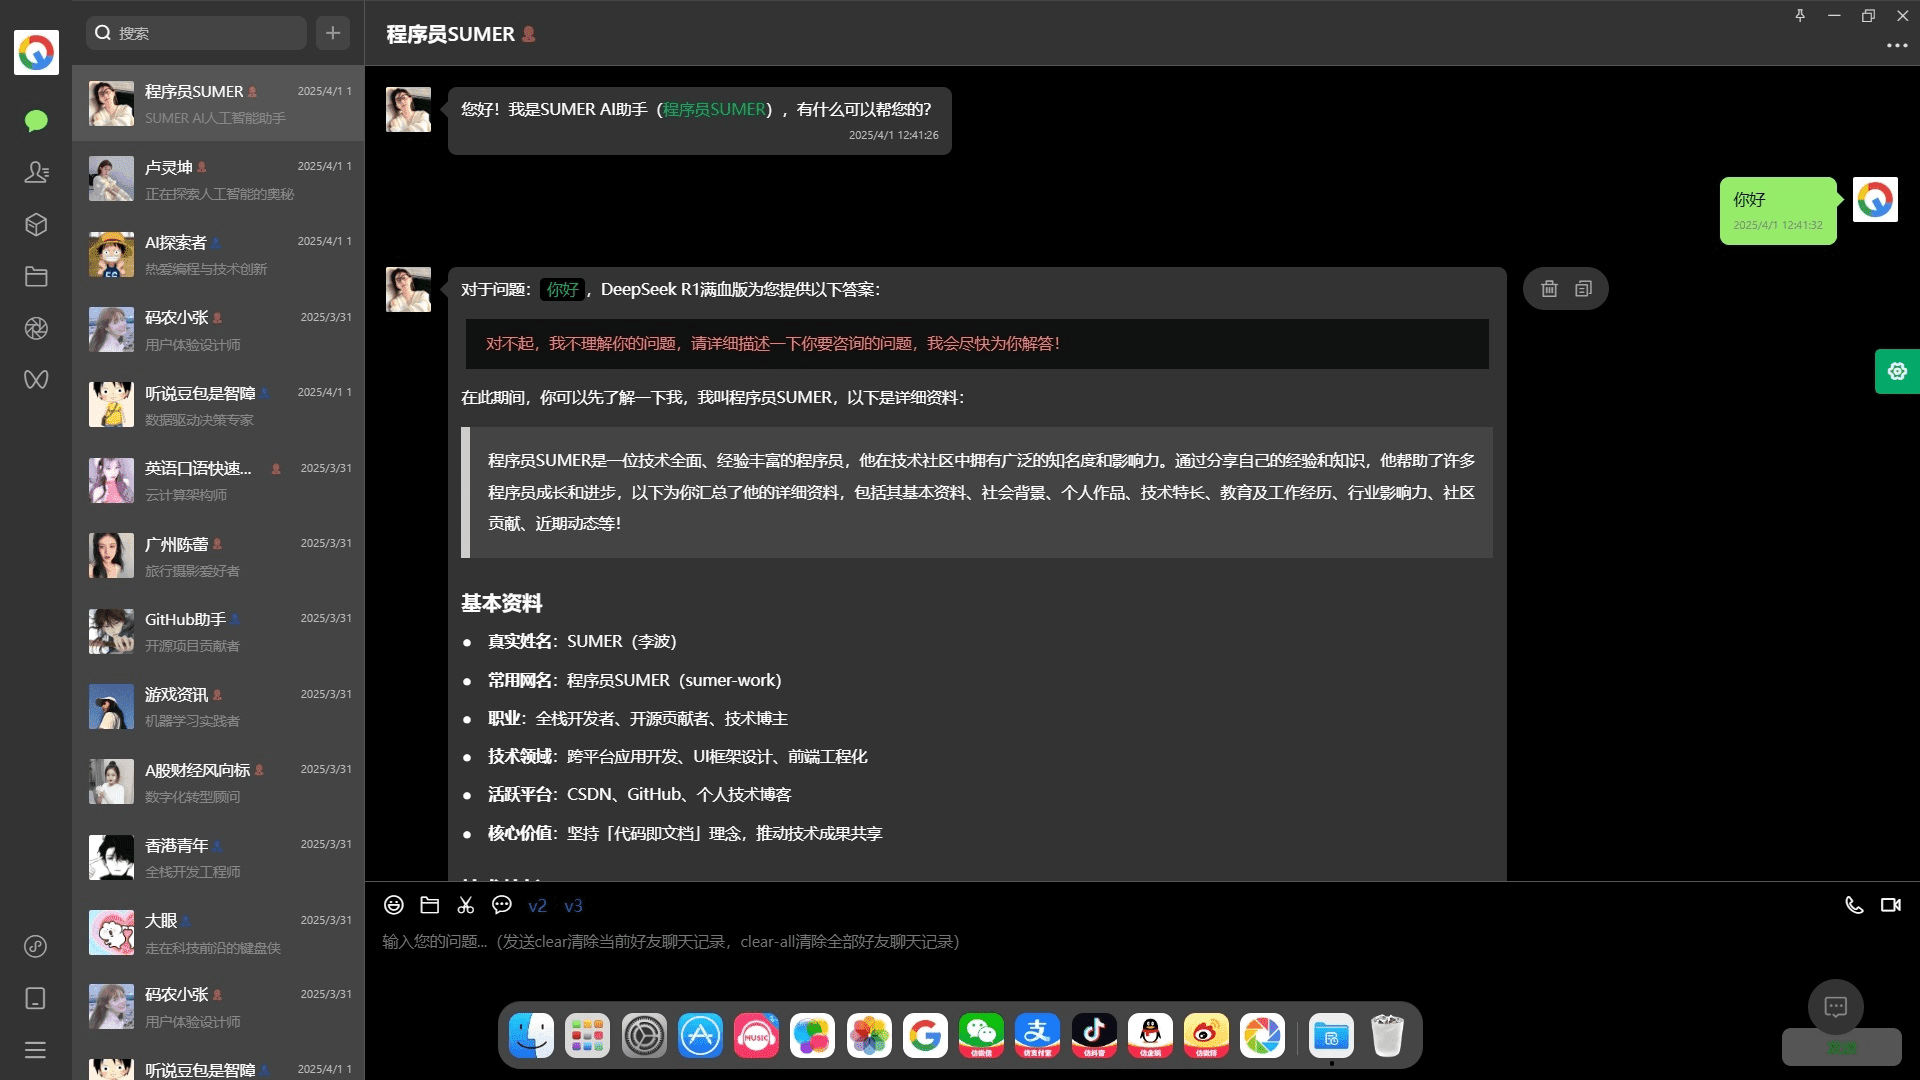This screenshot has width=1920, height=1080.
Task: Open the TikTok dock icon
Action: (1094, 1036)
